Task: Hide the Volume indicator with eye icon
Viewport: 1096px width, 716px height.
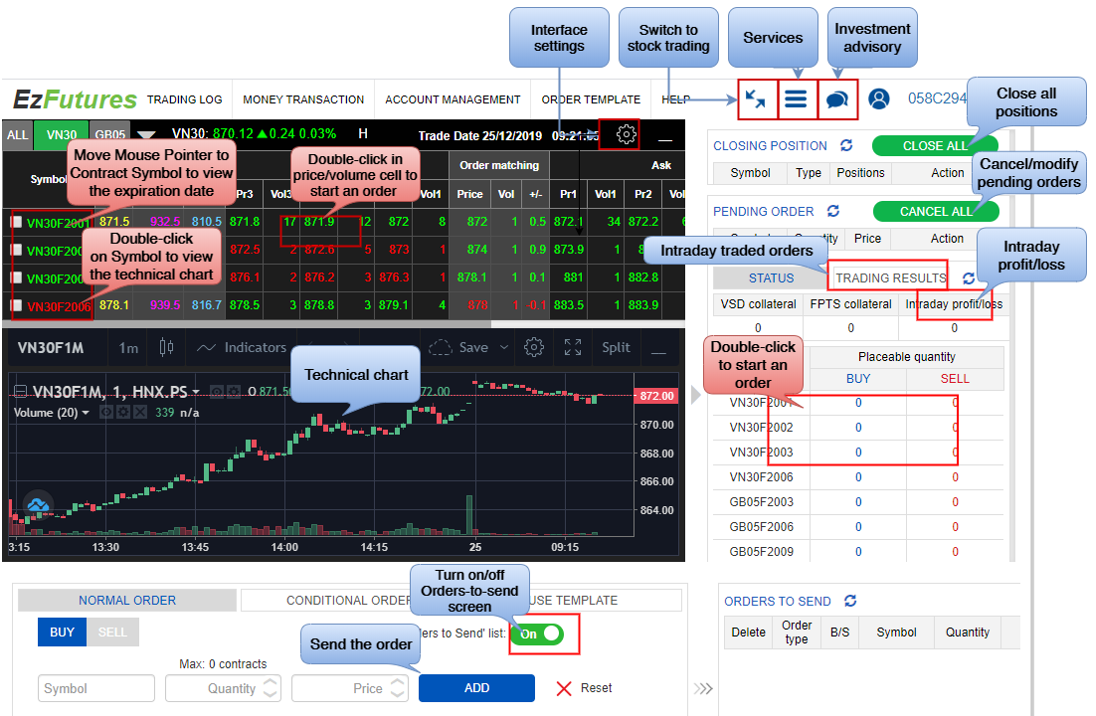Action: (x=106, y=413)
